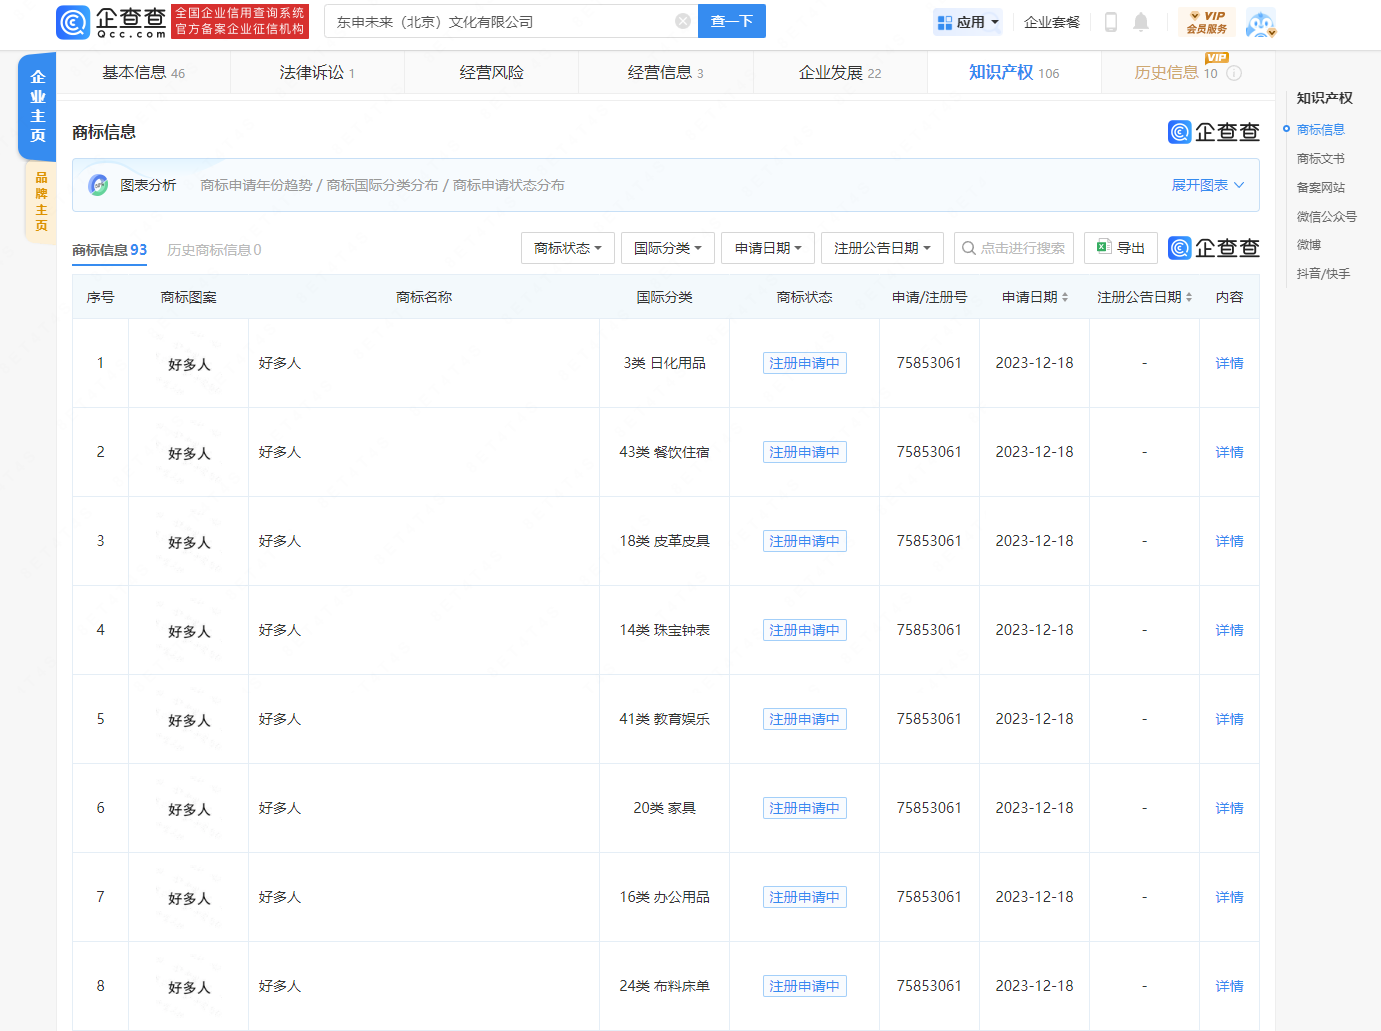1381x1031 pixels.
Task: Sort by 注册公告日期 column arrows
Action: [1189, 297]
